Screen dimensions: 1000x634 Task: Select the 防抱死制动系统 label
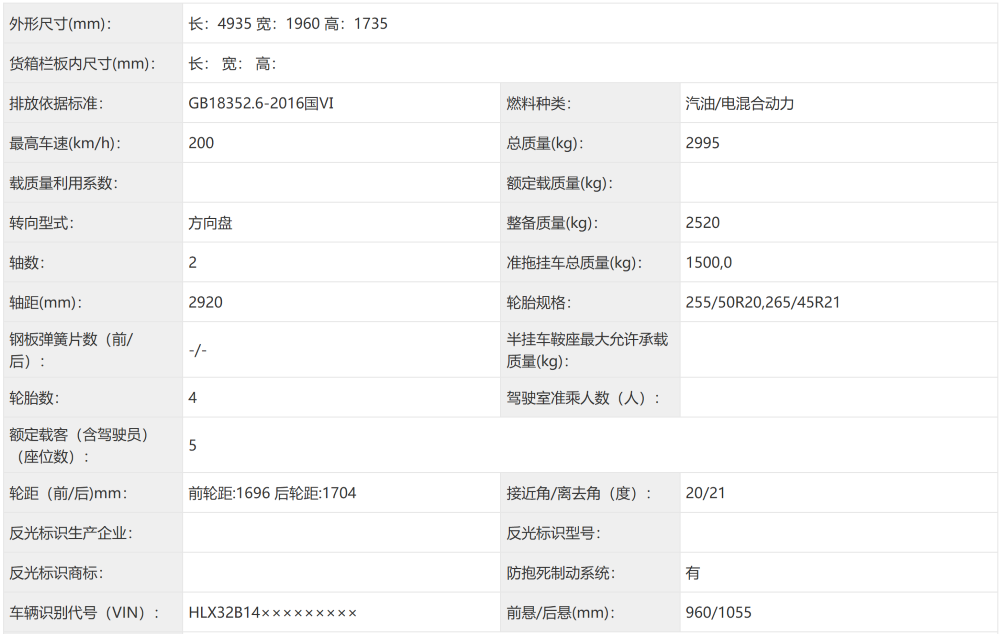(x=561, y=573)
